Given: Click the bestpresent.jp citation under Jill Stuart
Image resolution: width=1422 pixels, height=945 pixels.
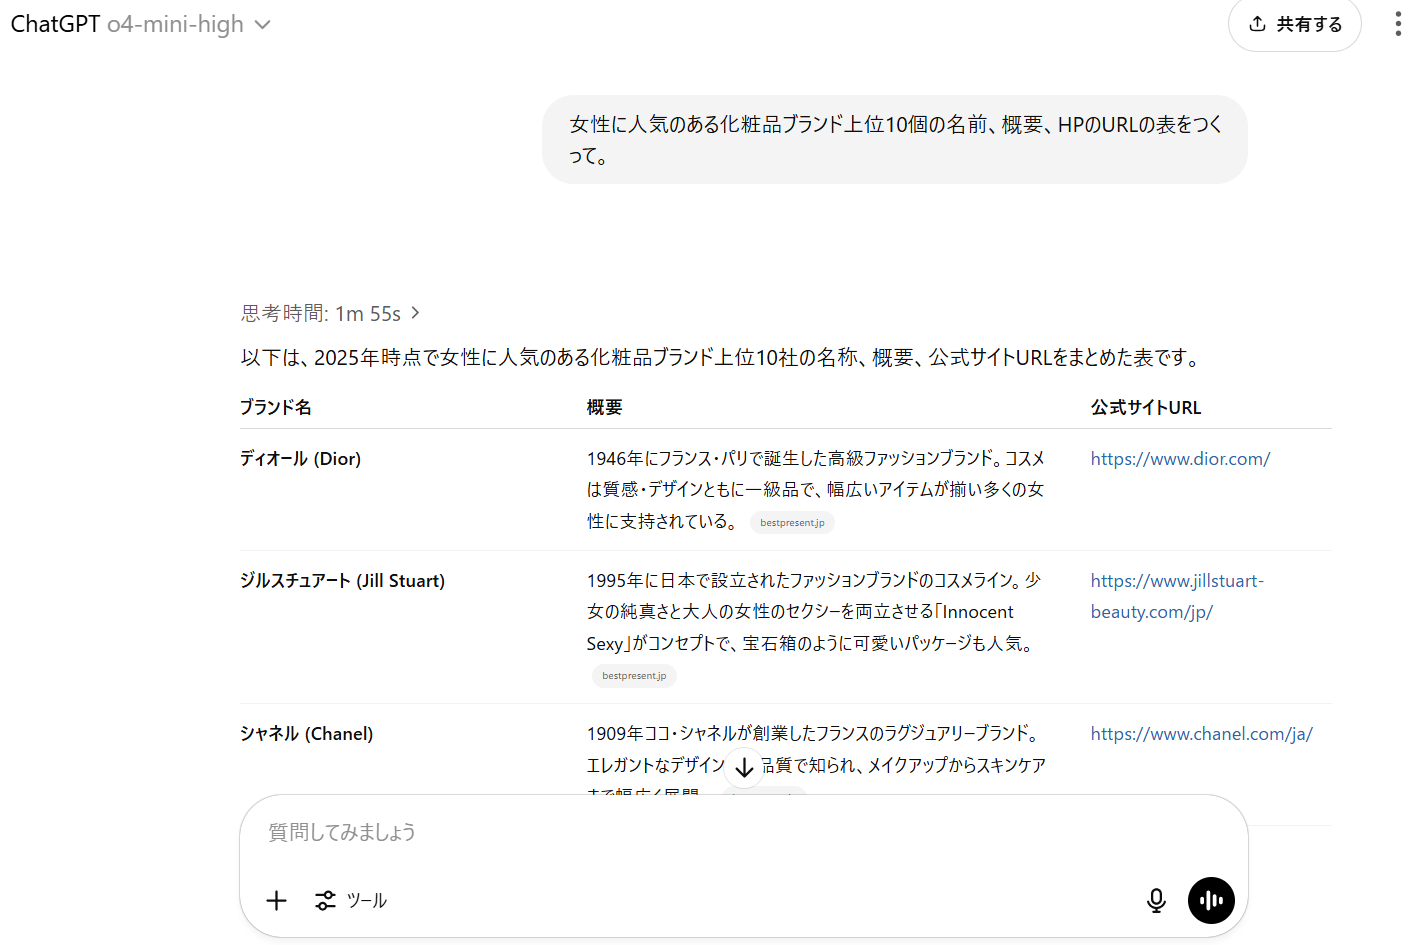Looking at the screenshot, I should click(634, 675).
